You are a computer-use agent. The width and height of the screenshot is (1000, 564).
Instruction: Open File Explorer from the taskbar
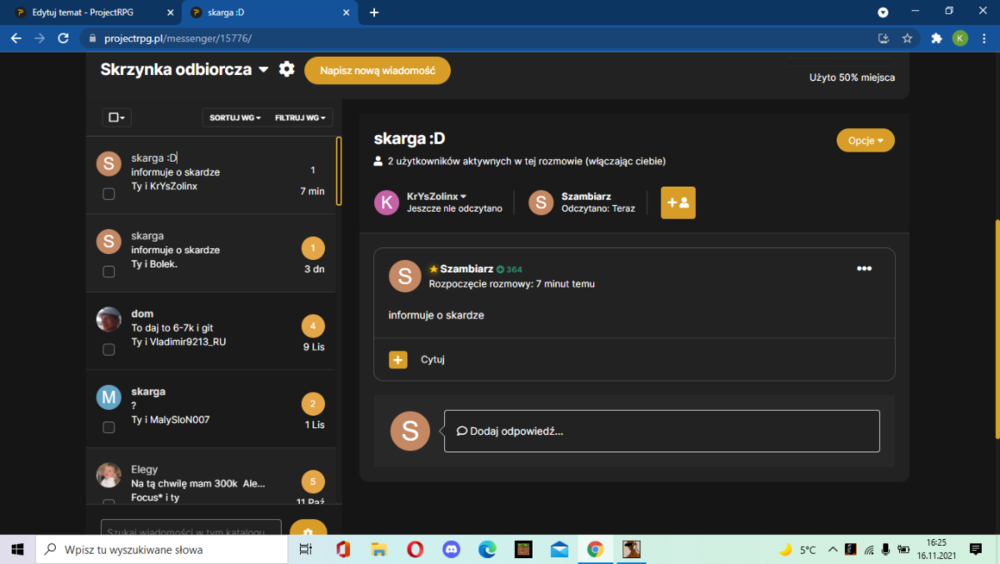[x=379, y=549]
